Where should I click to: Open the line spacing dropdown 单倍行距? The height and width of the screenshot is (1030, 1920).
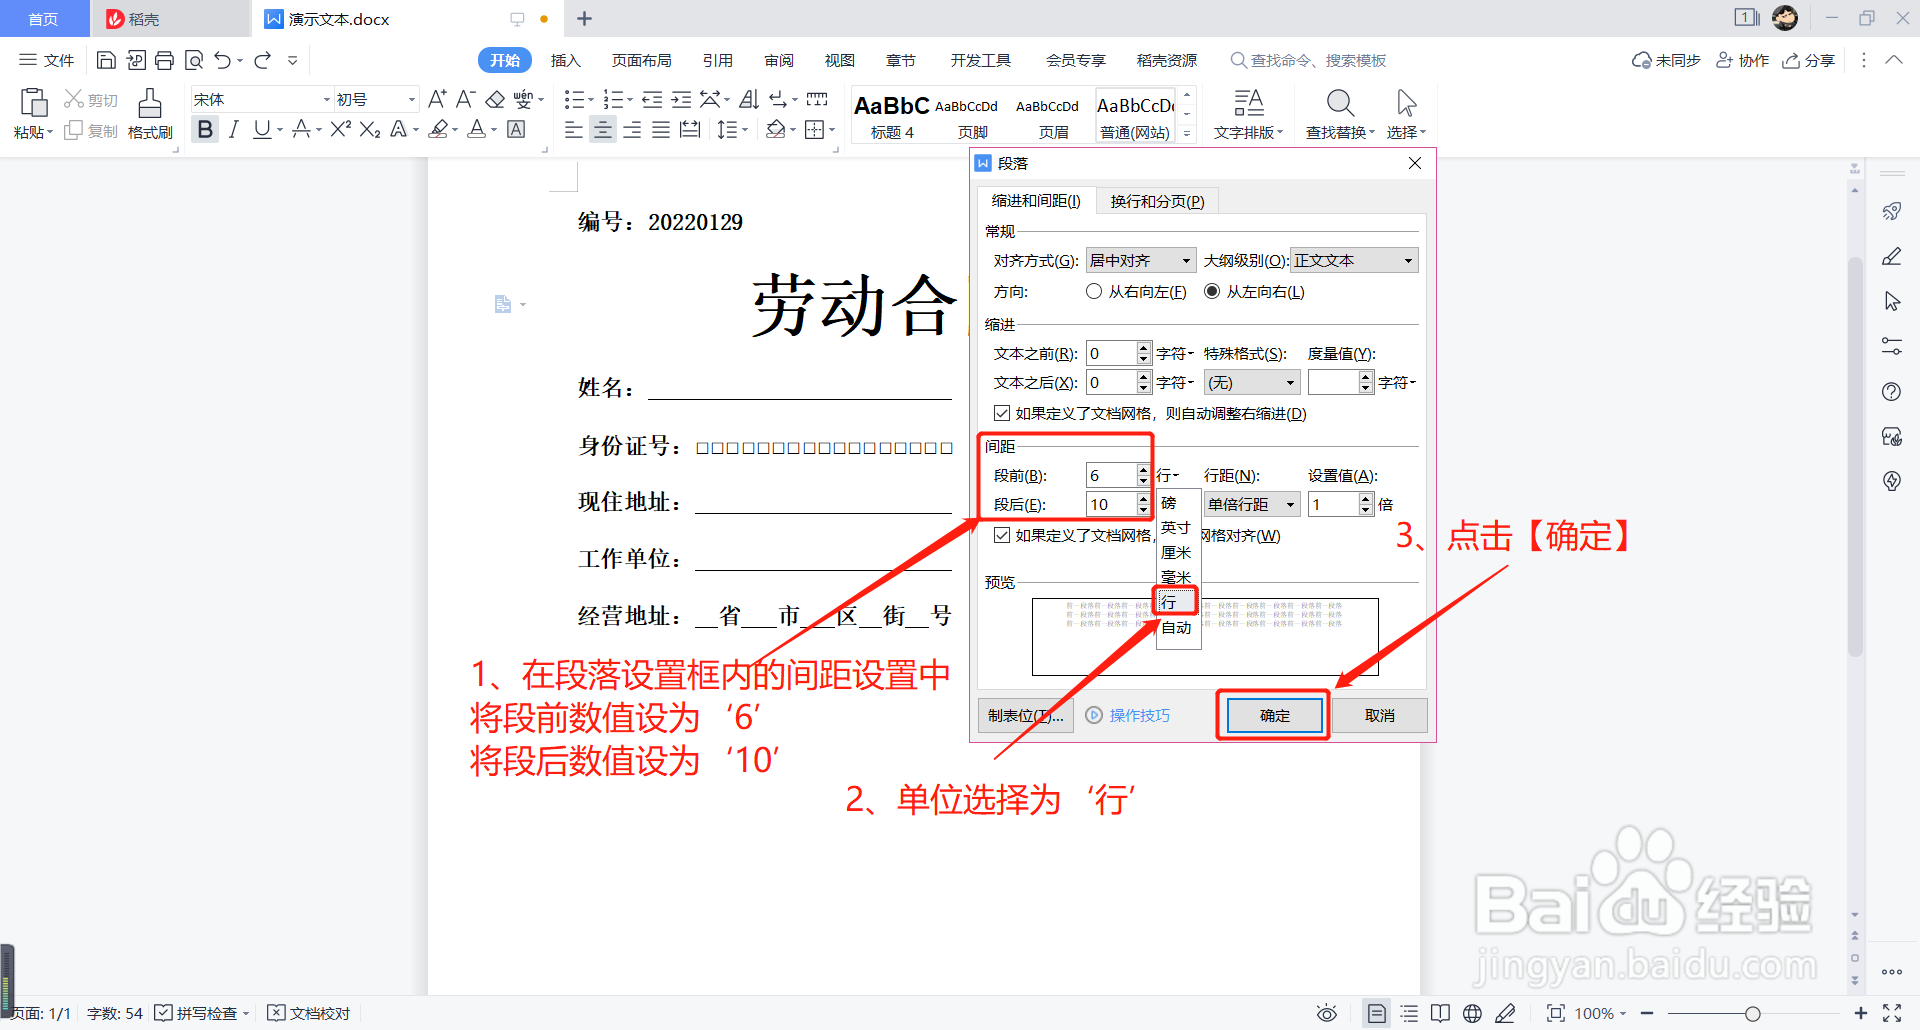coord(1251,504)
